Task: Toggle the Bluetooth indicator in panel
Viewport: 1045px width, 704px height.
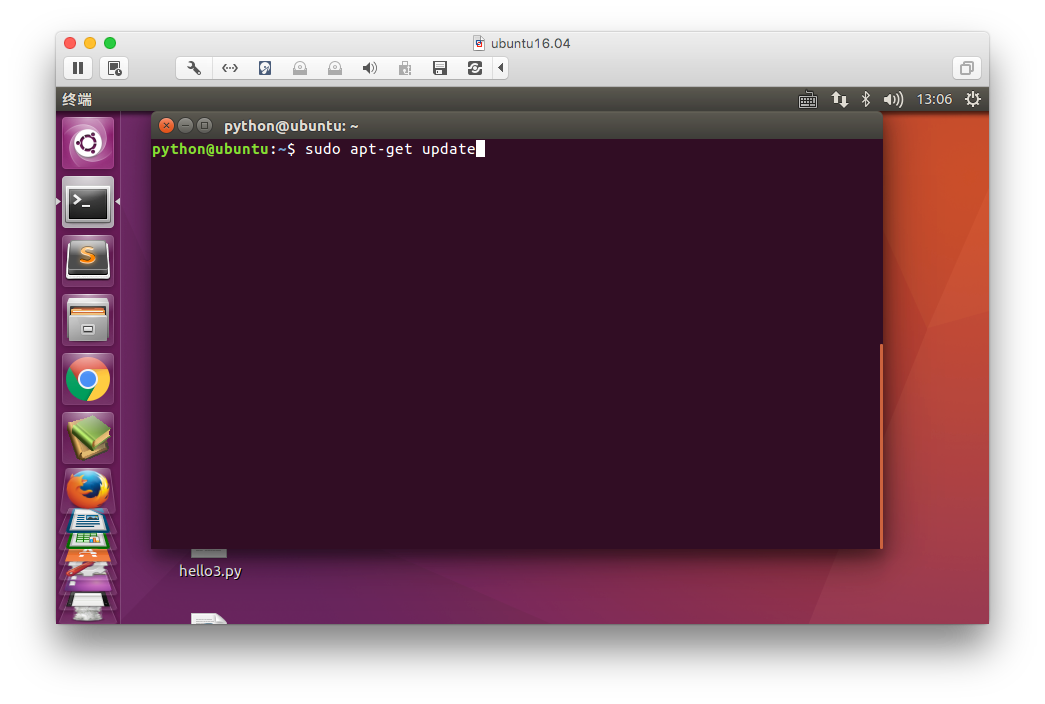Action: 866,100
